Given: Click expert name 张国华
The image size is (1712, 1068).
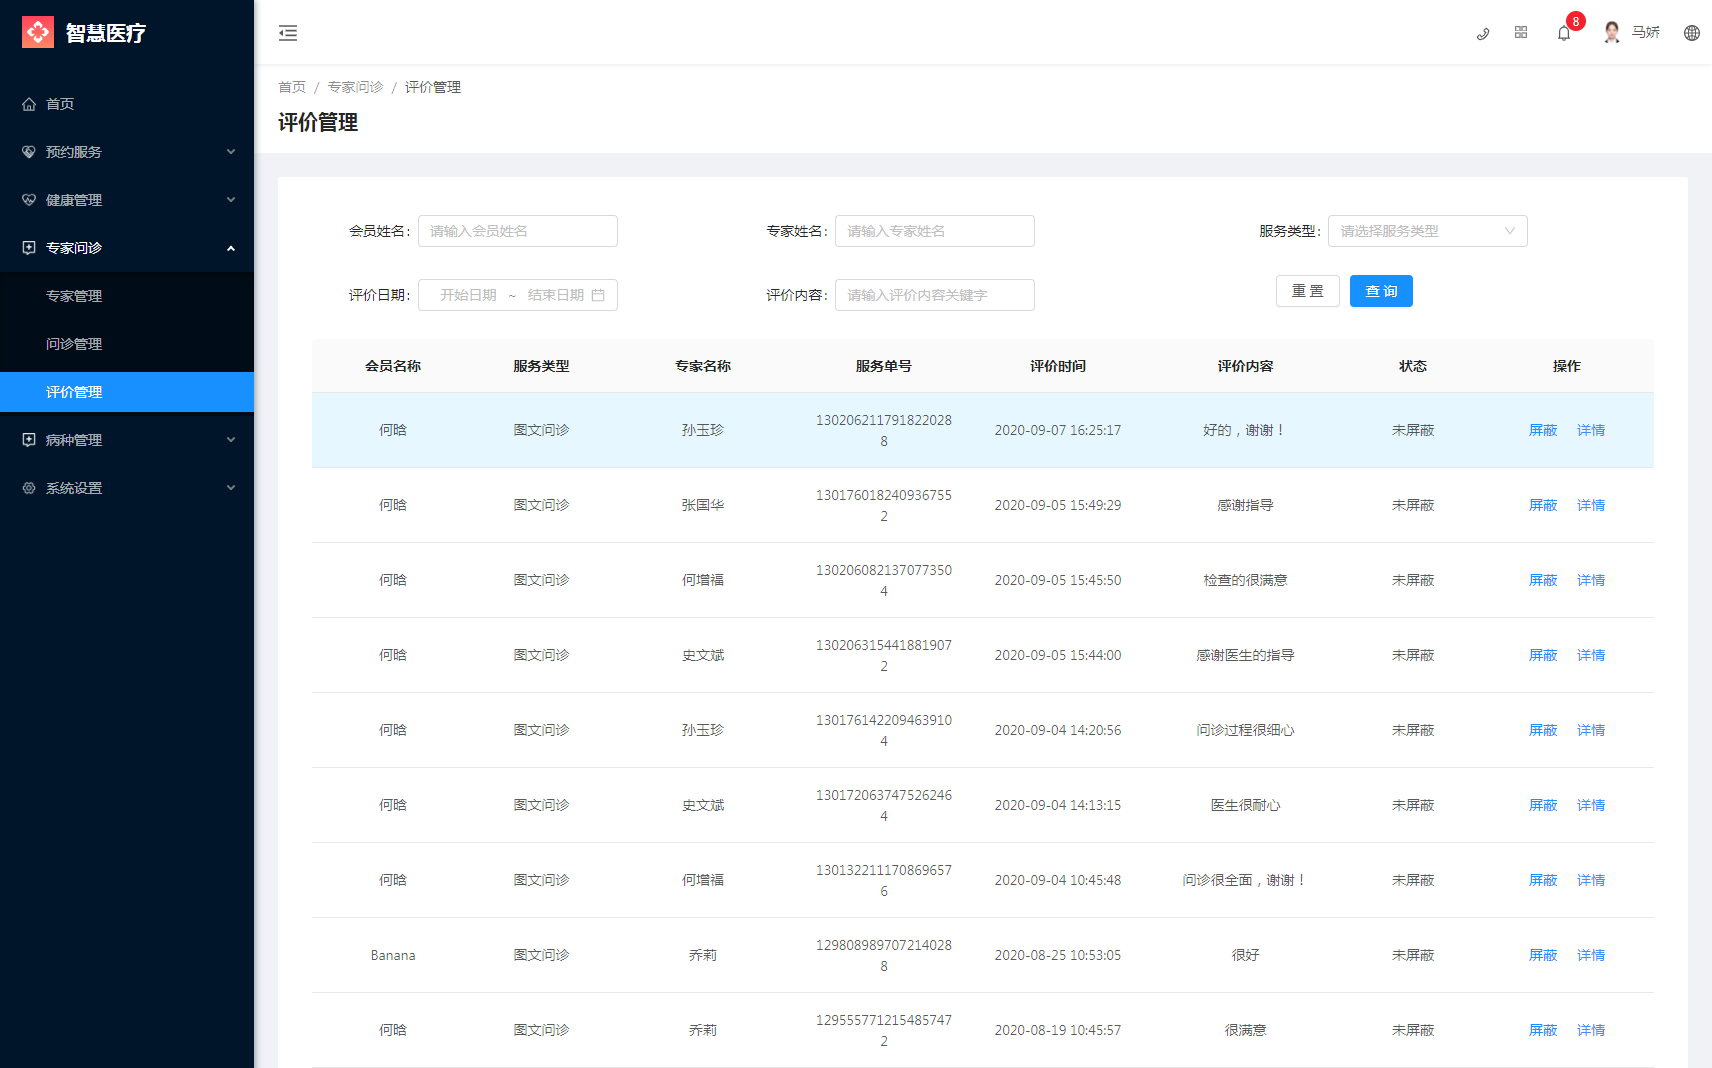Looking at the screenshot, I should point(703,505).
